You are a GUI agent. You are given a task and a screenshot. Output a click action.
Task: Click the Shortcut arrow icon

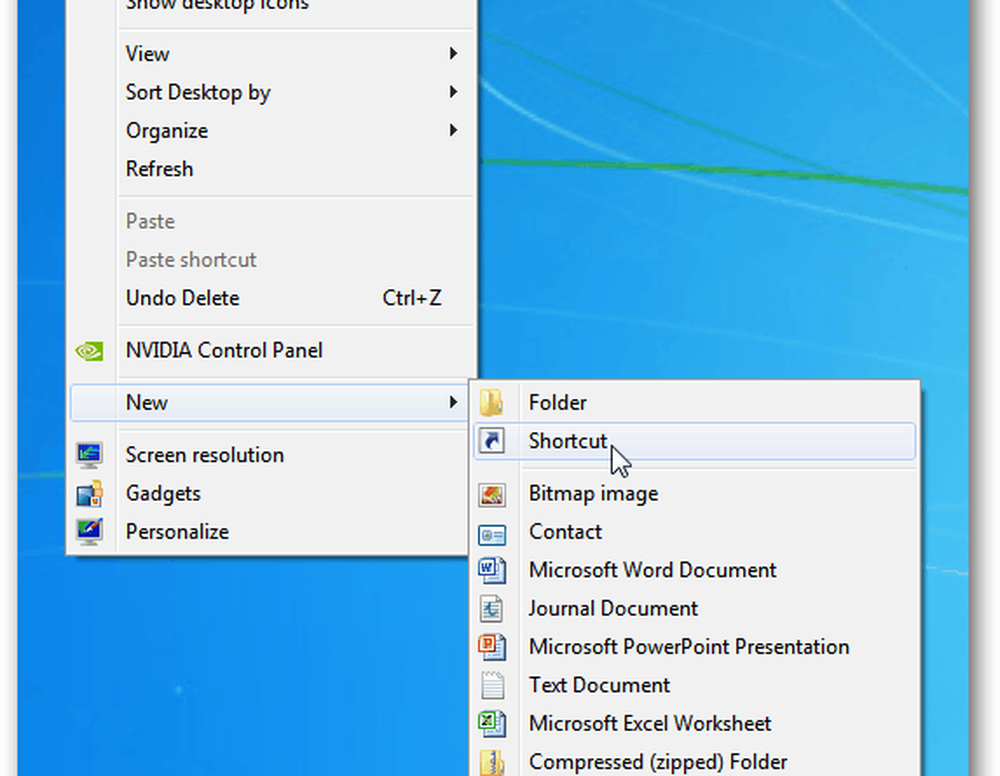coord(492,441)
